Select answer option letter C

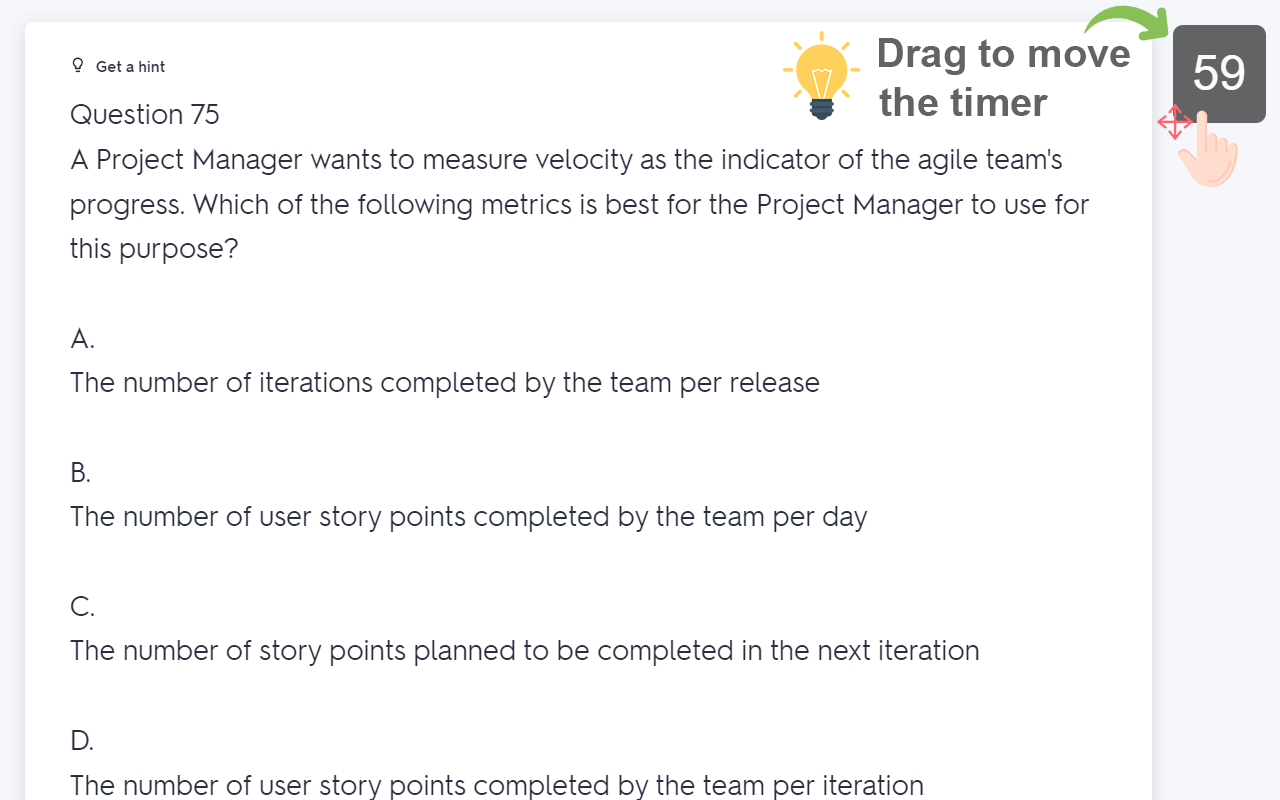tap(82, 607)
